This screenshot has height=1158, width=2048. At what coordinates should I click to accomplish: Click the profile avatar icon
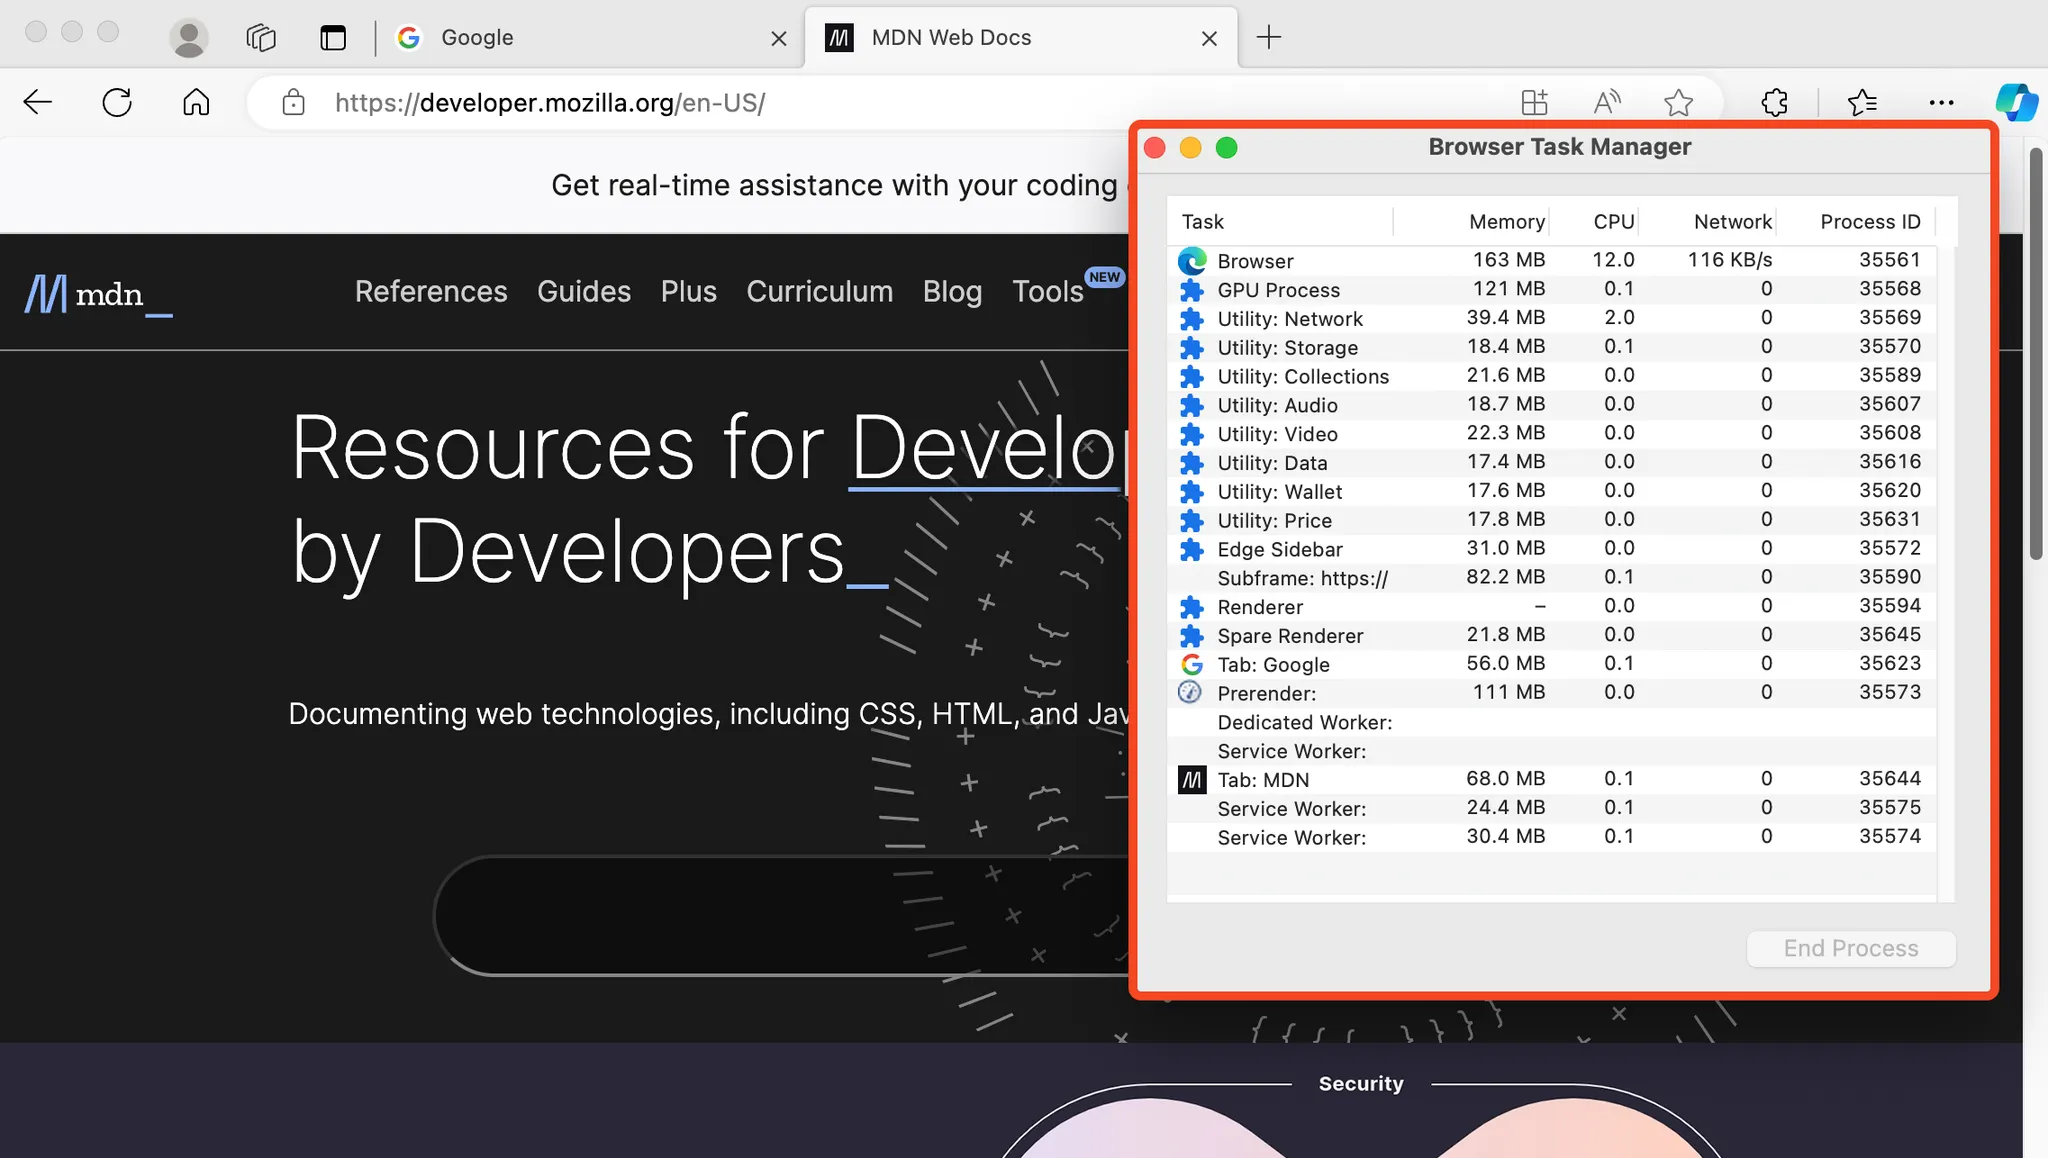[x=188, y=38]
